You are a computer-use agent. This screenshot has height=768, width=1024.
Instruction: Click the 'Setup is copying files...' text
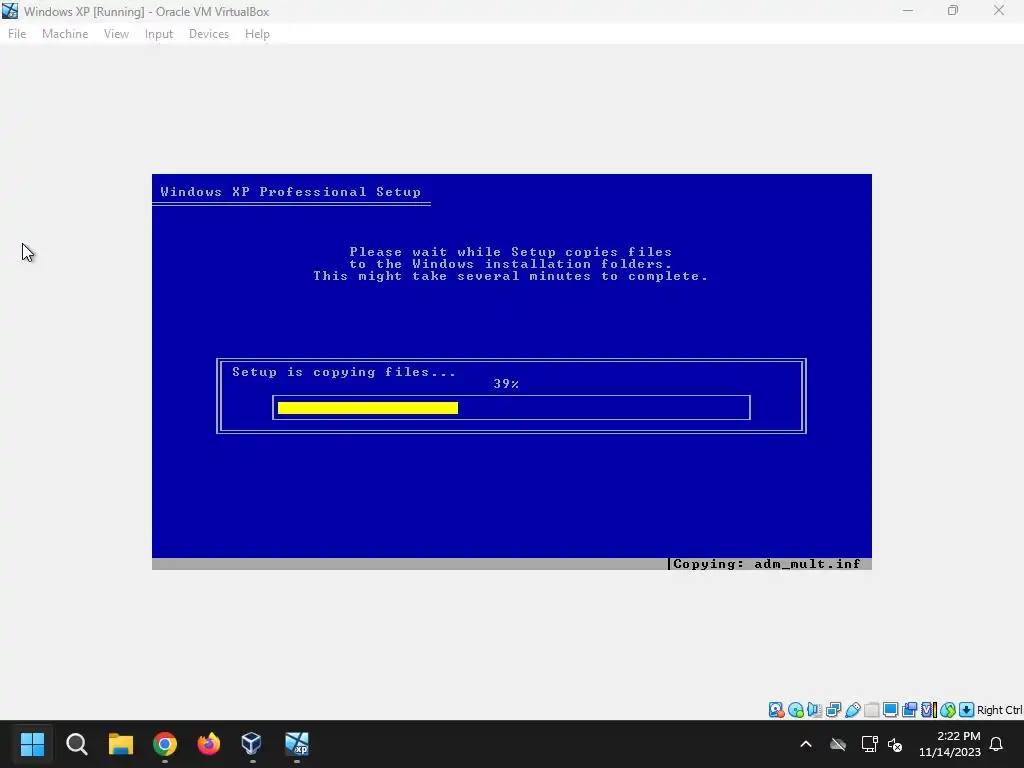pos(344,372)
